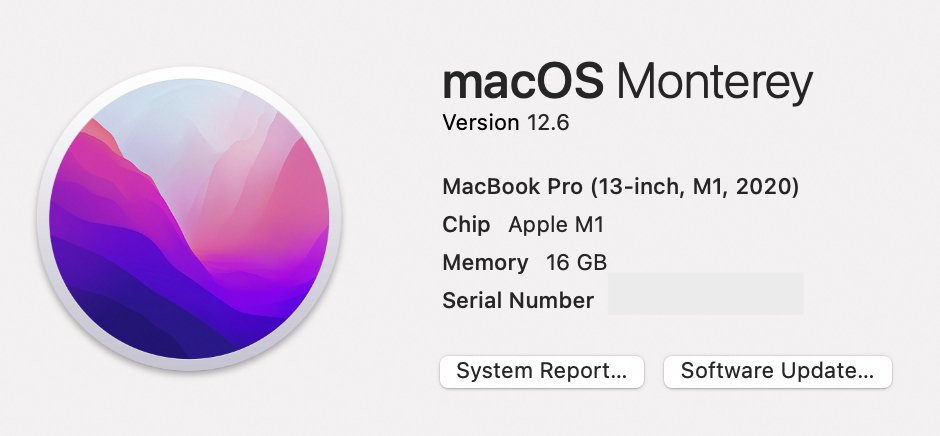This screenshot has width=940, height=436.
Task: Click the "Chip" label
Action: pos(466,224)
